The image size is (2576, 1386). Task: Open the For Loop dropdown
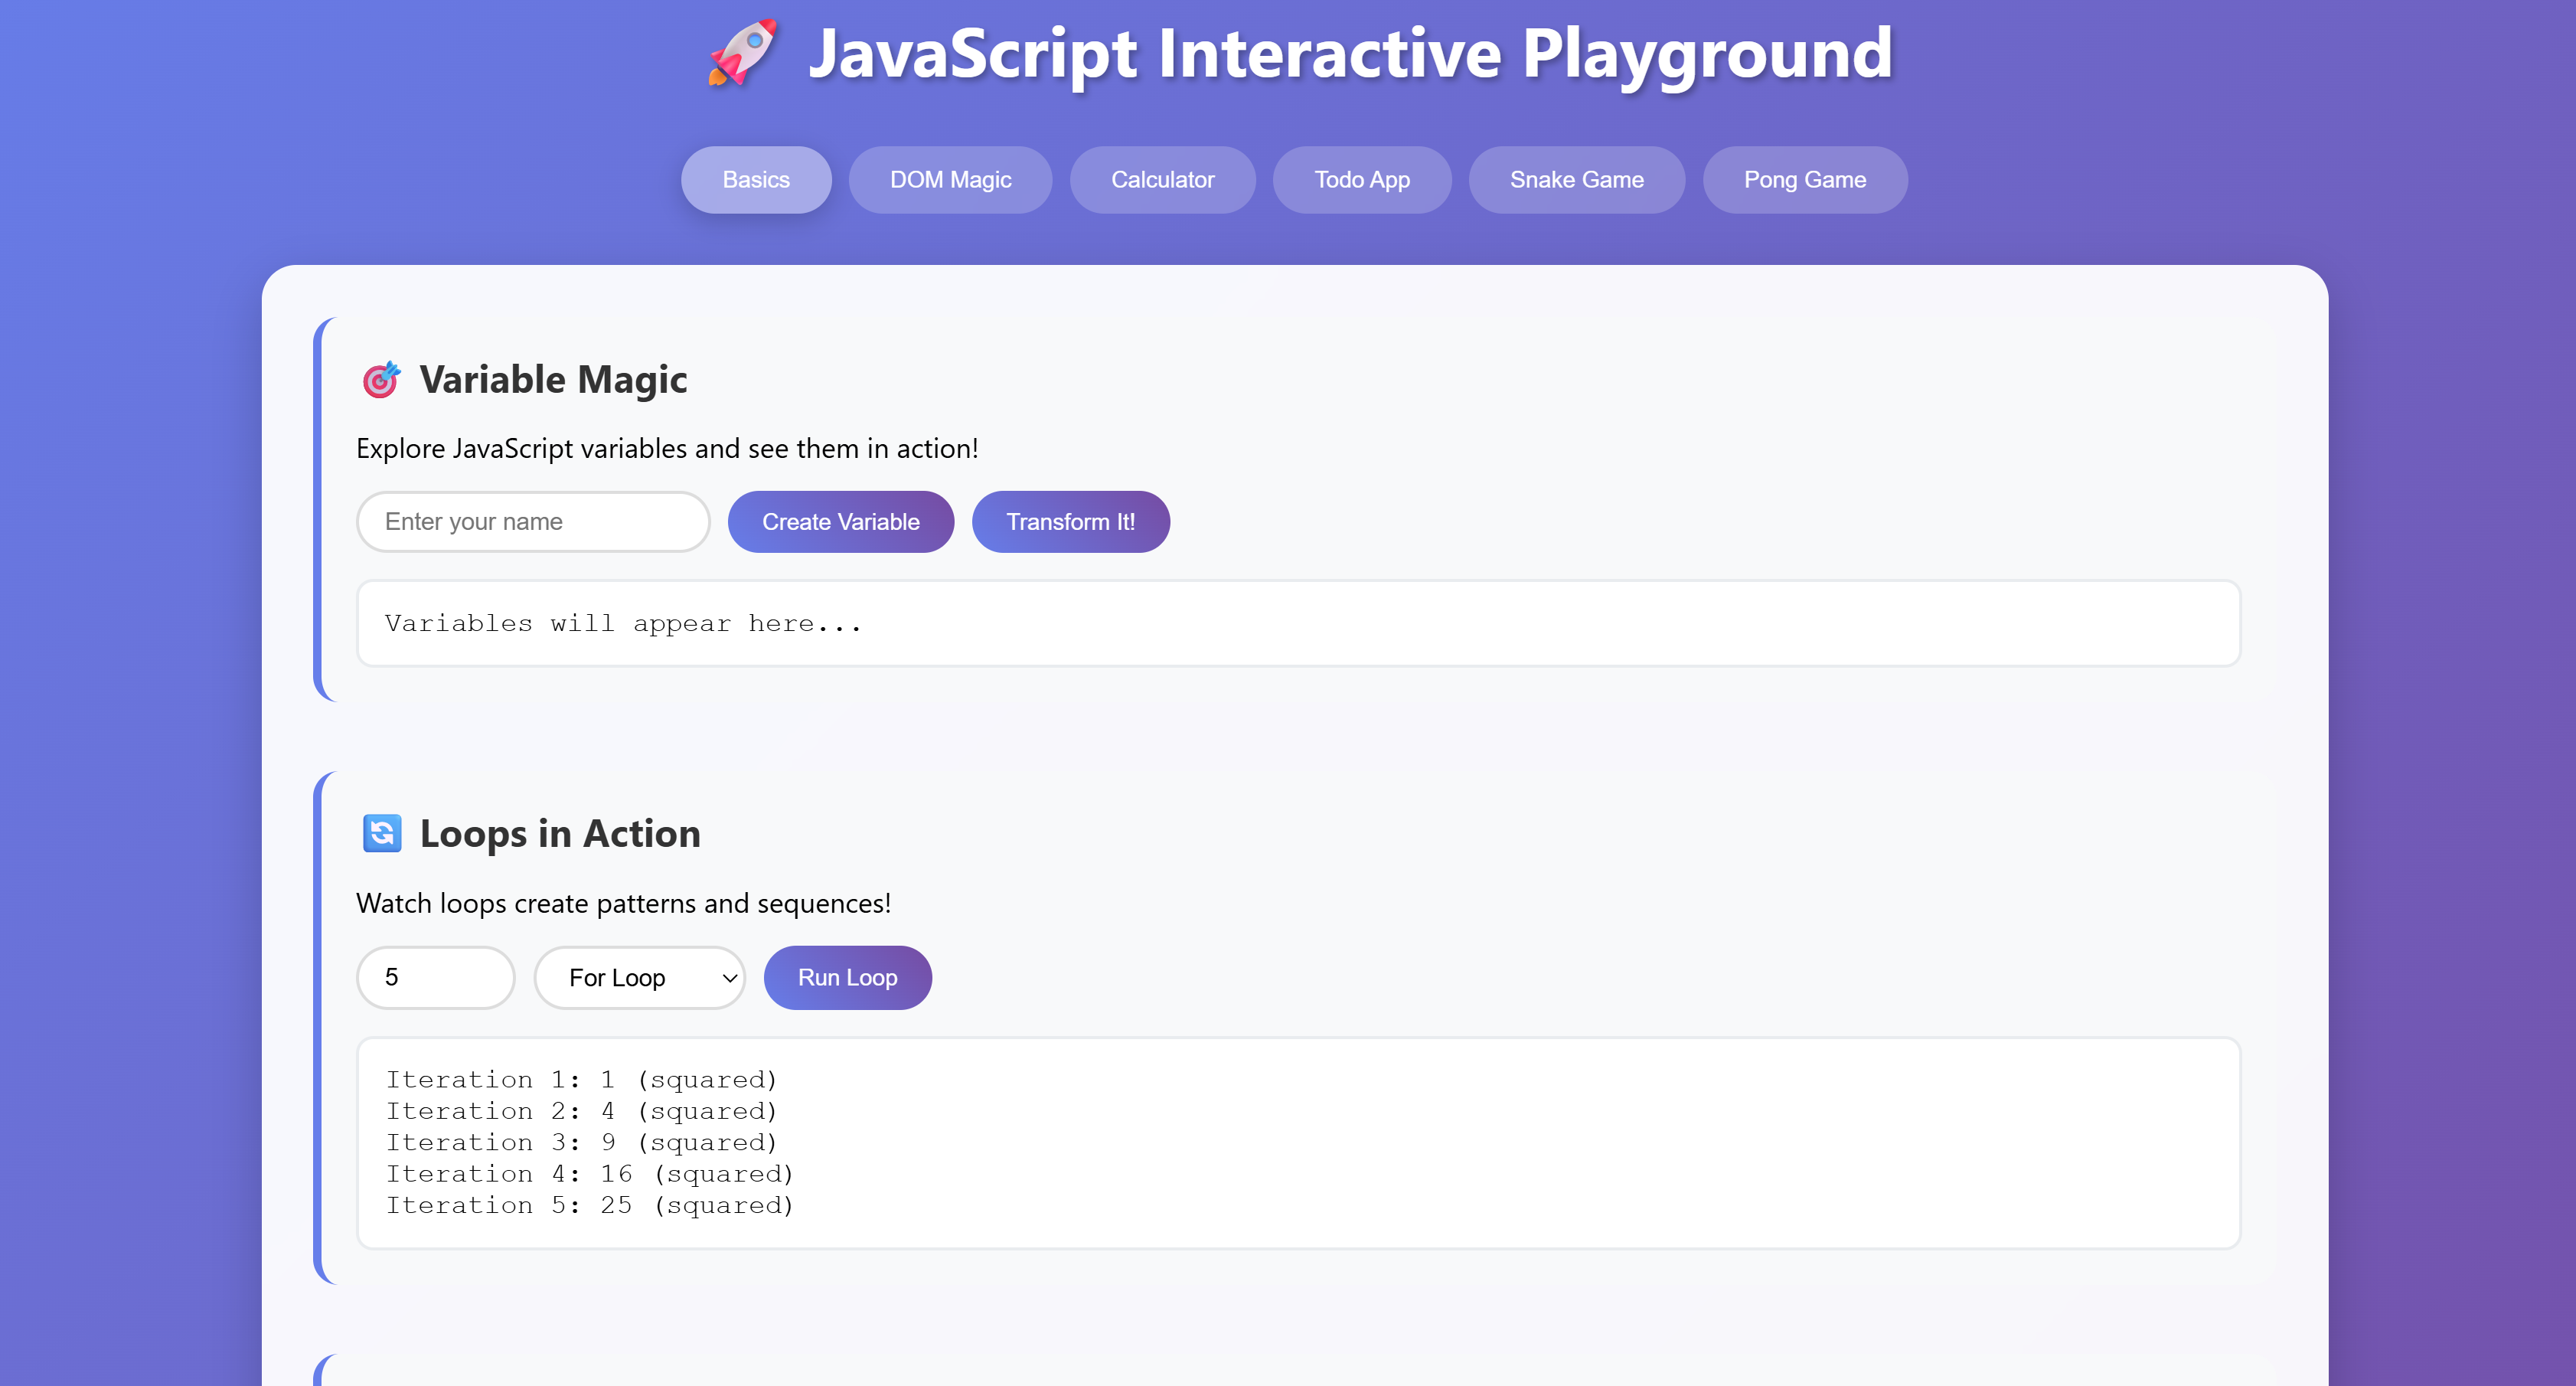pyautogui.click(x=639, y=978)
